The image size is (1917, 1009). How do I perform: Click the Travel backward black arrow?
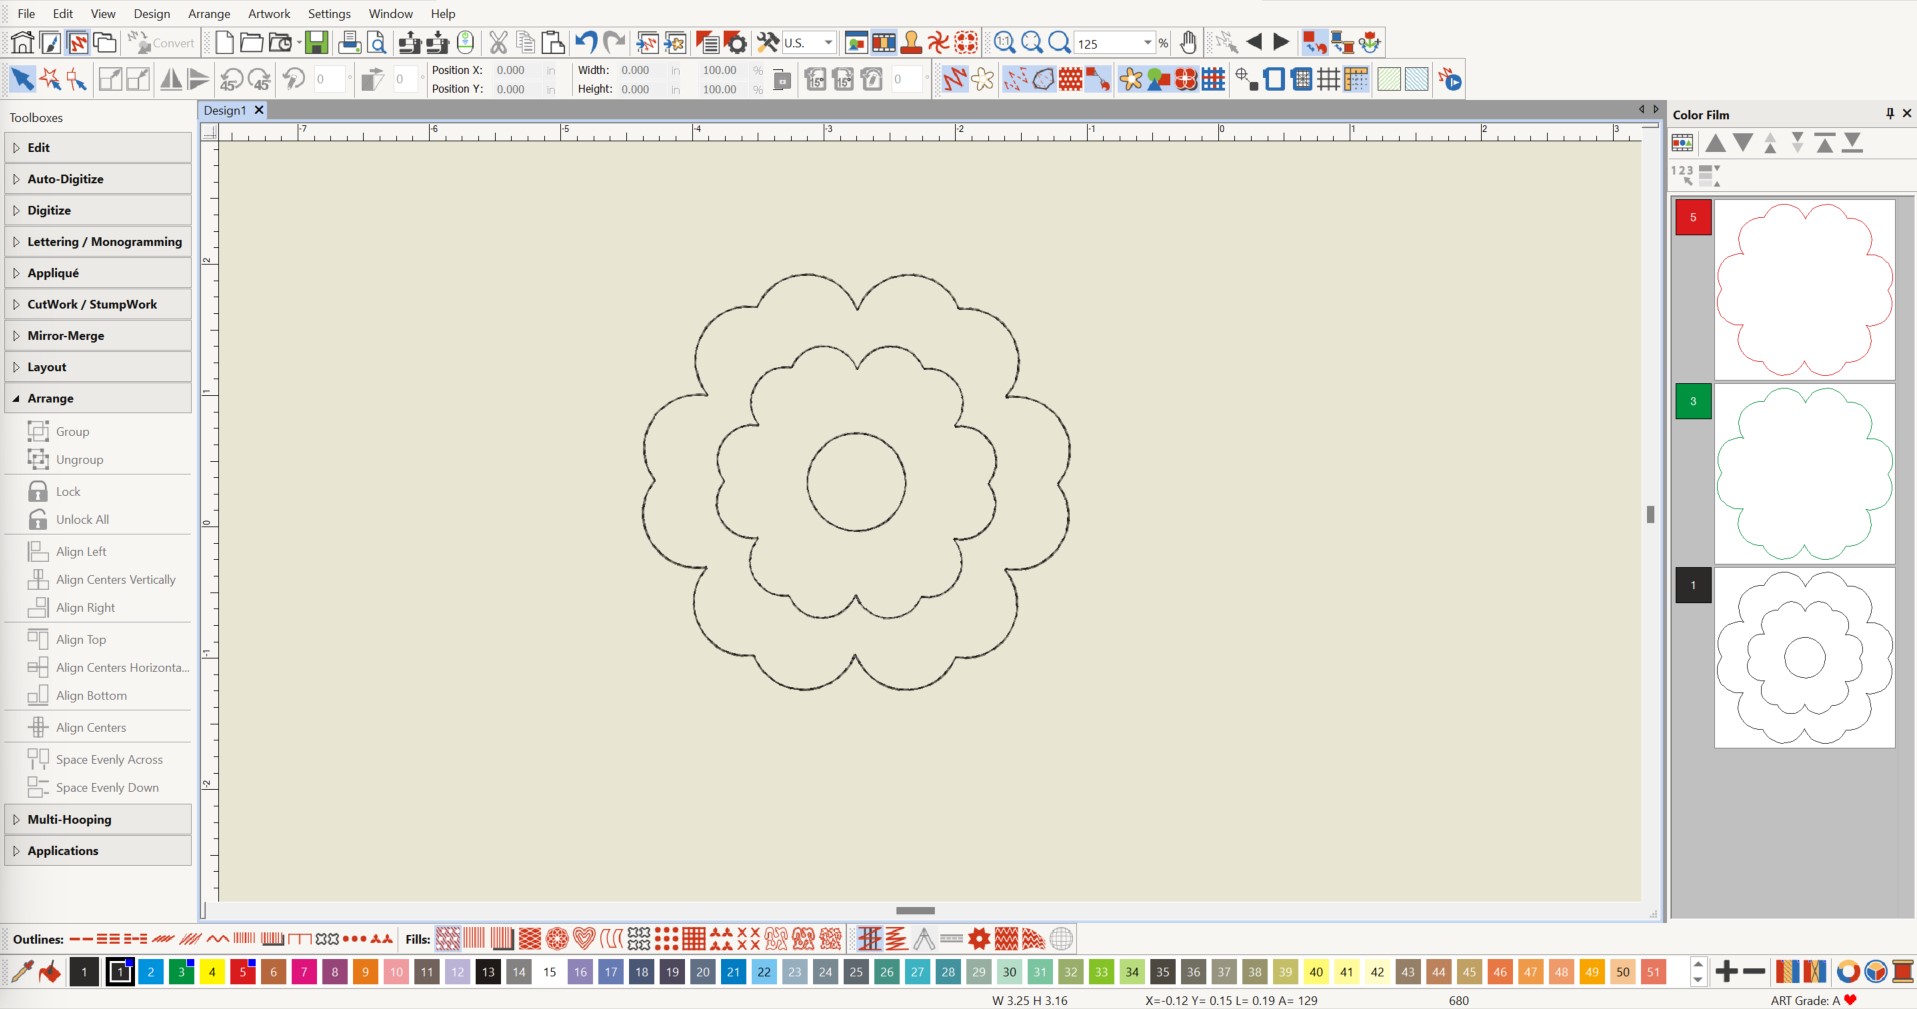click(1253, 42)
